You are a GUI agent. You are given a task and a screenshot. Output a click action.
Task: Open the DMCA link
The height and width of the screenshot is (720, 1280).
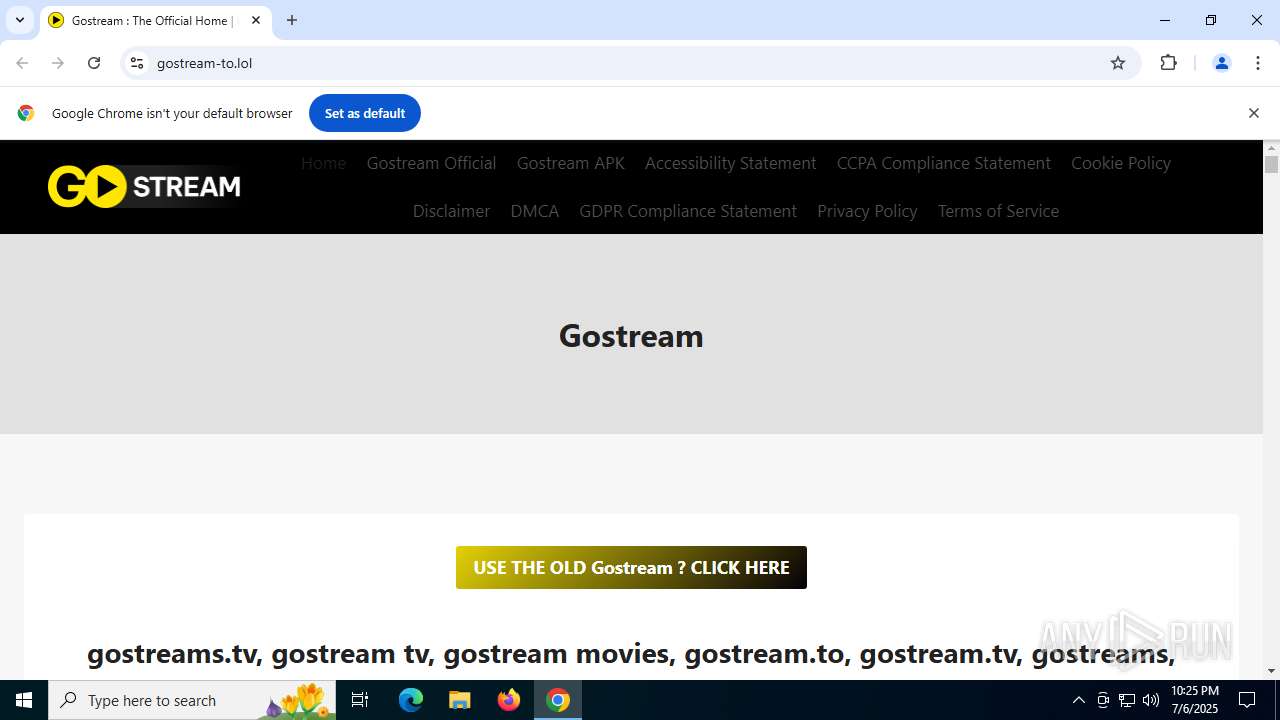[534, 211]
